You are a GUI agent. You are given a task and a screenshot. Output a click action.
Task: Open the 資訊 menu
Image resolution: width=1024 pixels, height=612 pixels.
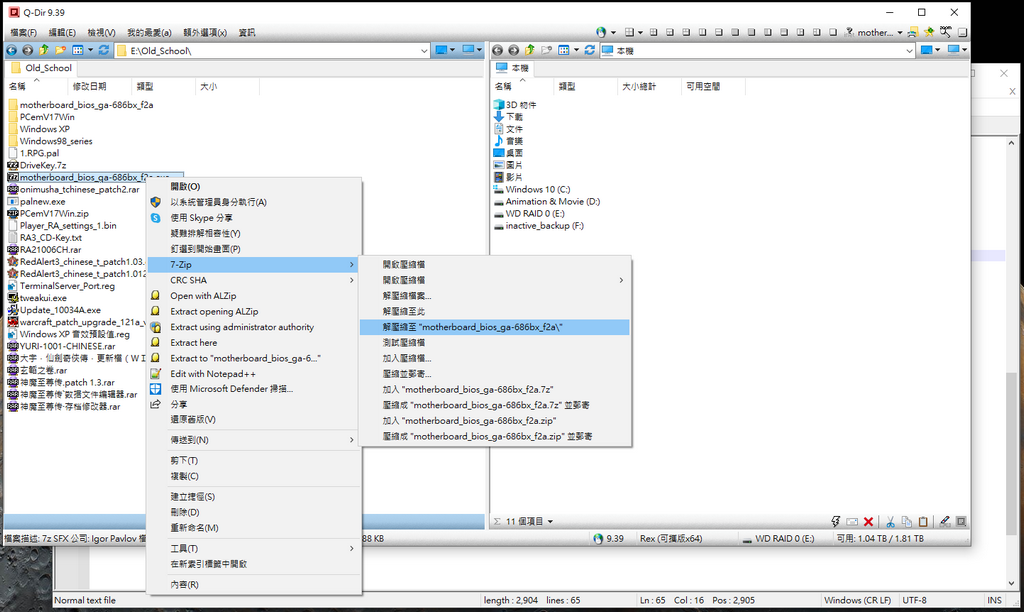[x=247, y=33]
